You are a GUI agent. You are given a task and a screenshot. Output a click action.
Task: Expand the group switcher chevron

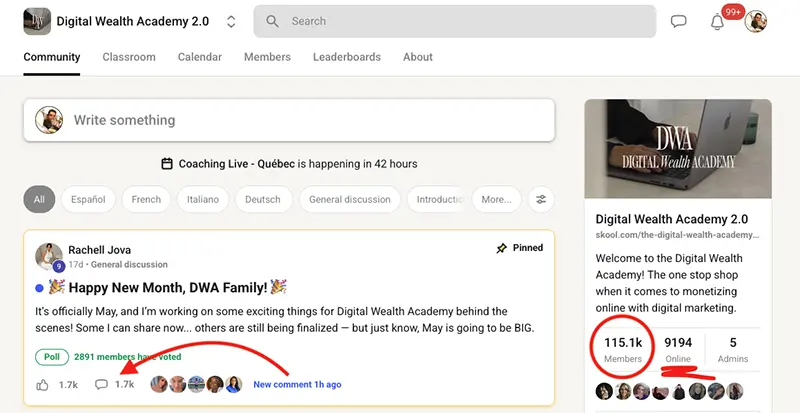pos(231,21)
